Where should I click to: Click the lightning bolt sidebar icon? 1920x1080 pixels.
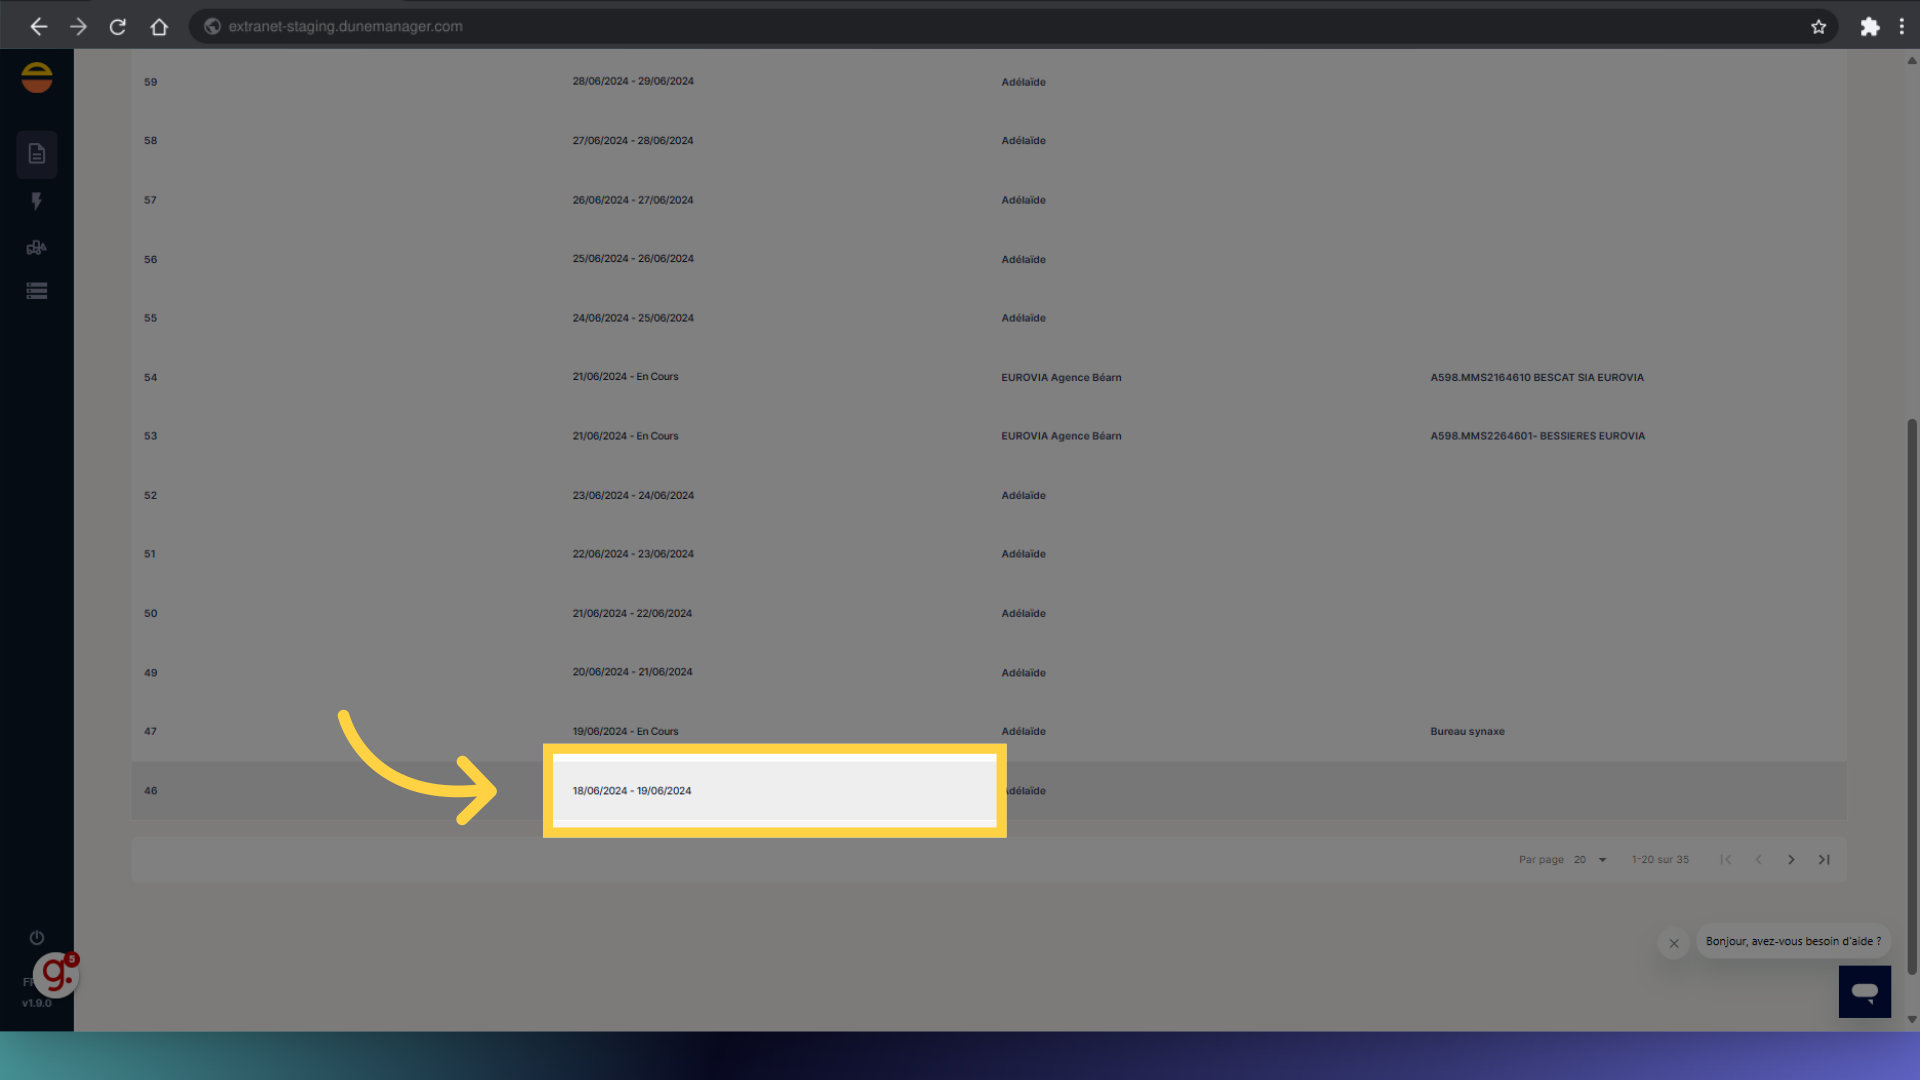coord(37,201)
